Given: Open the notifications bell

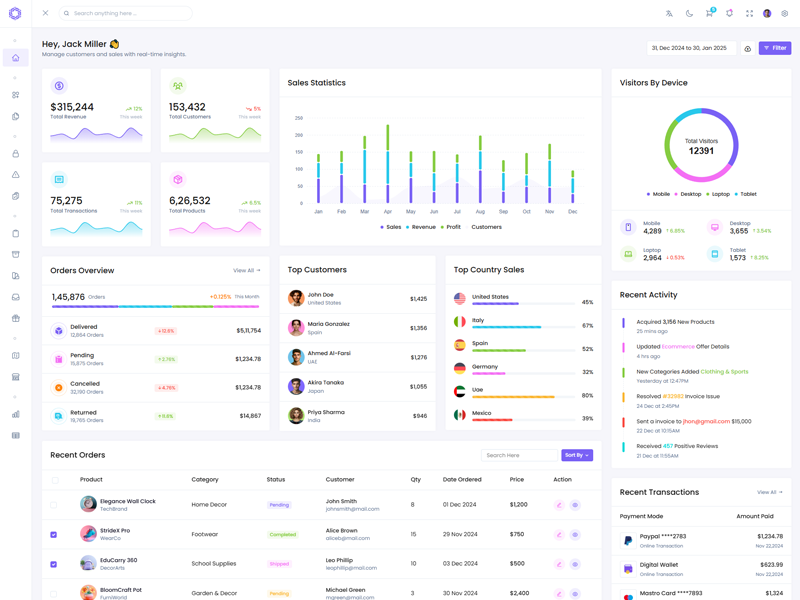Looking at the screenshot, I should (729, 14).
